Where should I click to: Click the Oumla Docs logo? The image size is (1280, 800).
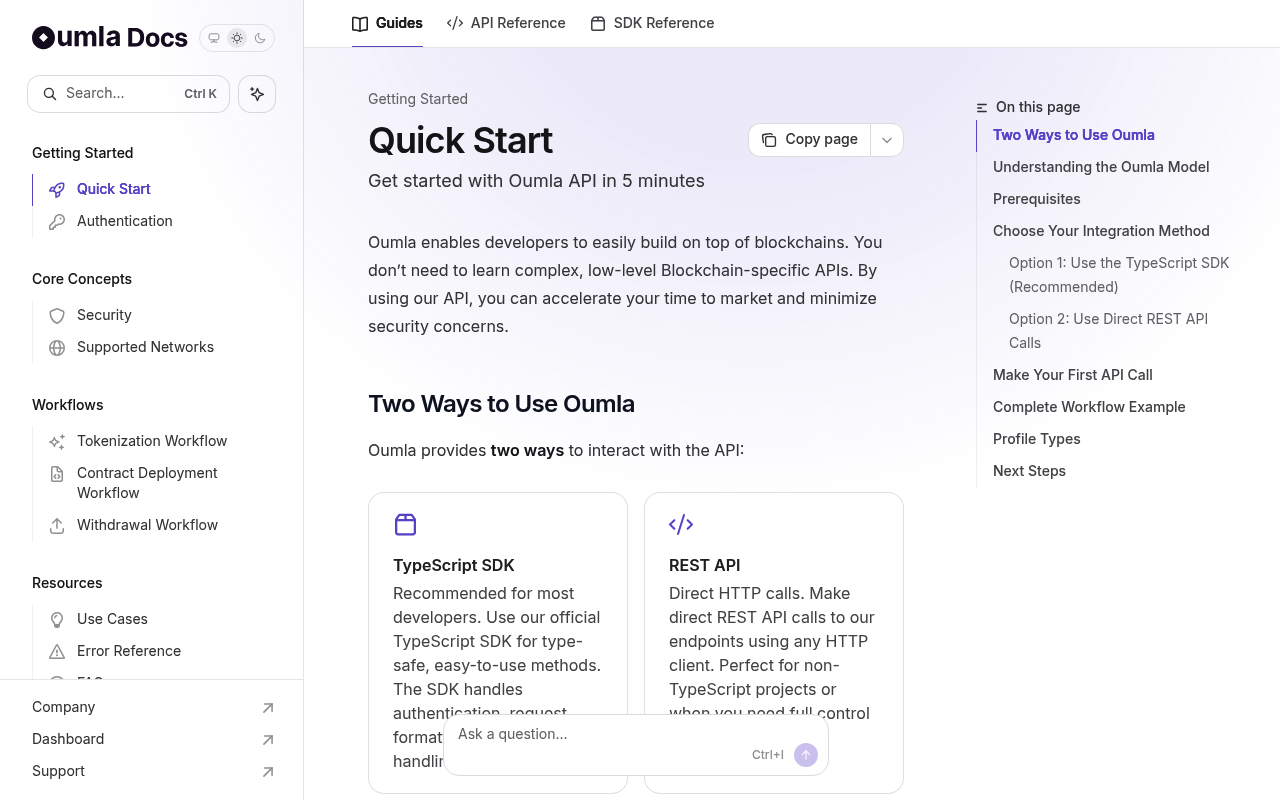tap(110, 38)
